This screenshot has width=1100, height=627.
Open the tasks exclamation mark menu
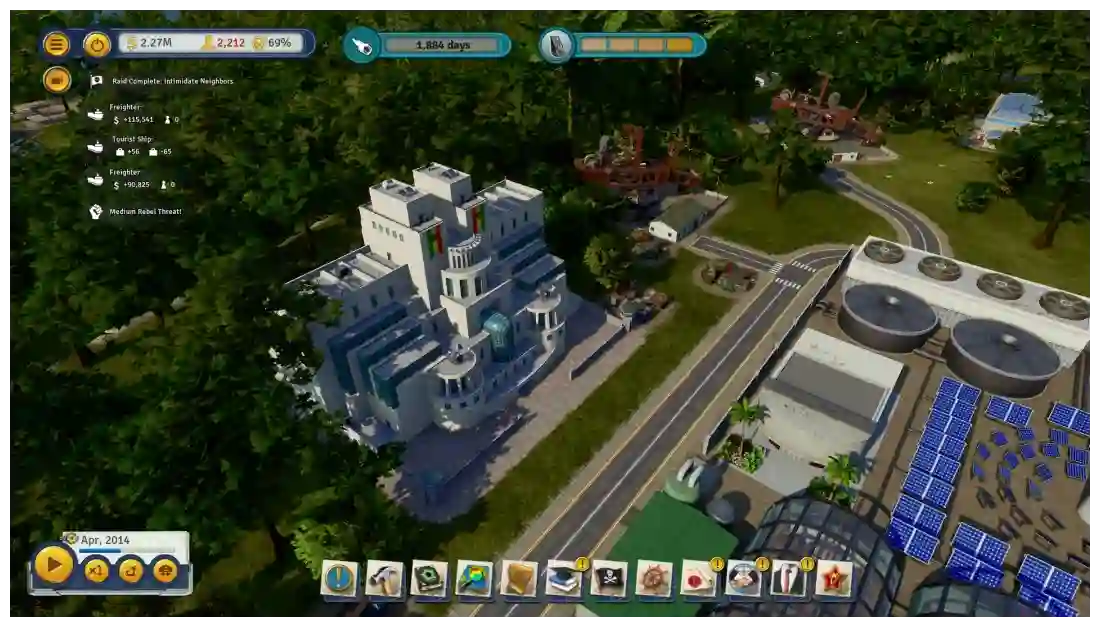click(x=340, y=579)
